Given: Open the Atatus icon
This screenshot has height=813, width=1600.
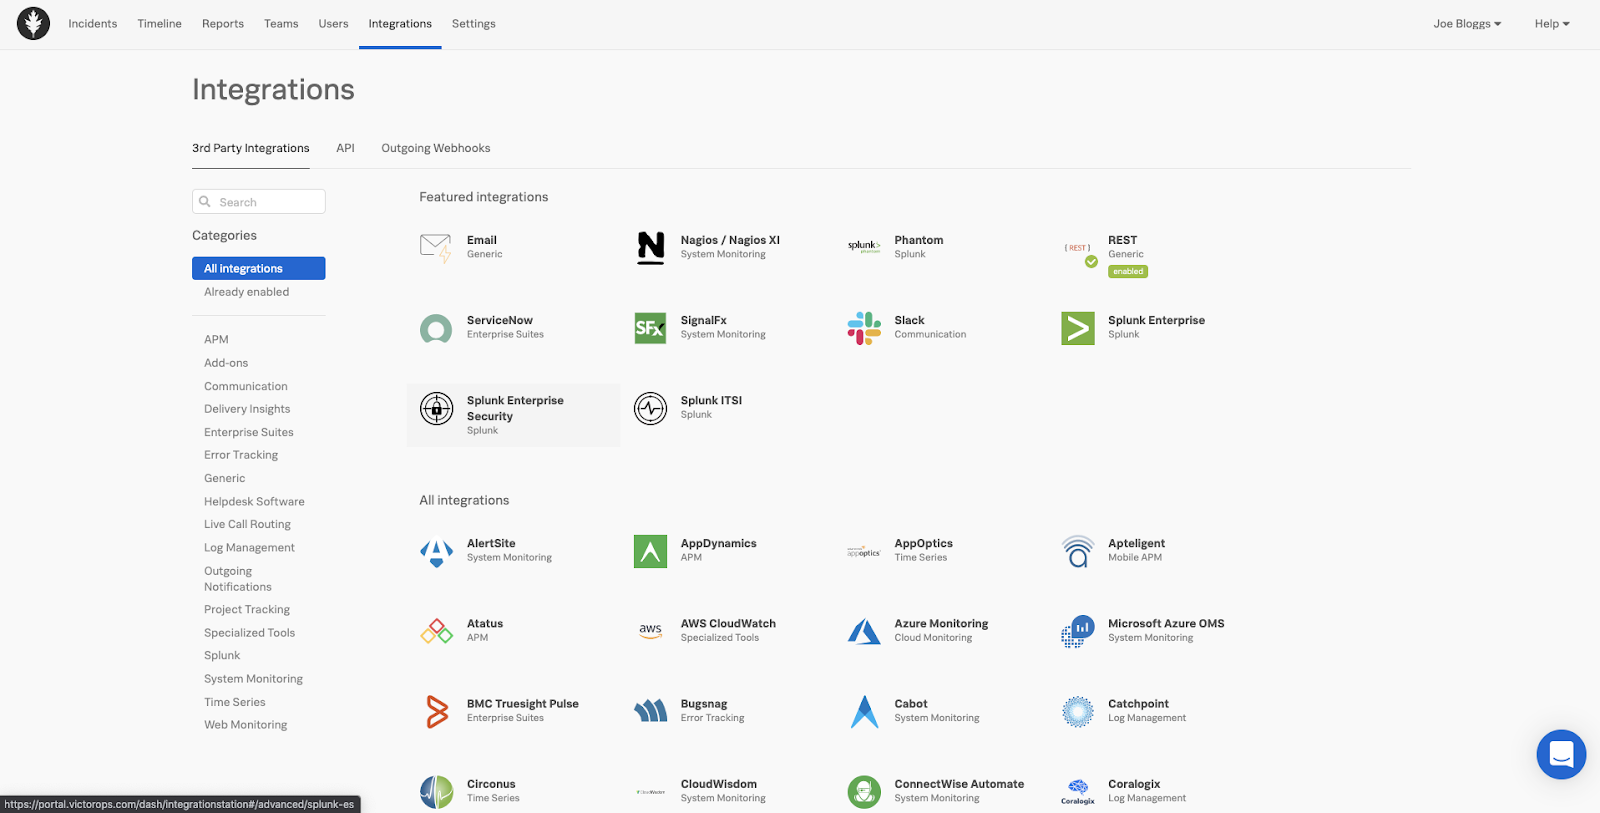Looking at the screenshot, I should 436,631.
